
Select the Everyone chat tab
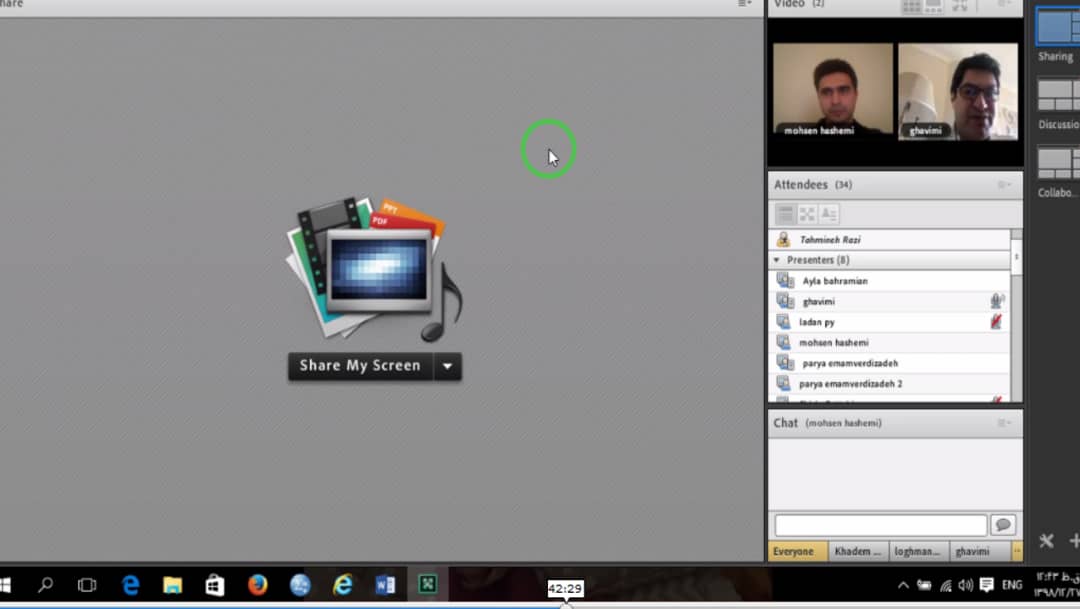(794, 551)
